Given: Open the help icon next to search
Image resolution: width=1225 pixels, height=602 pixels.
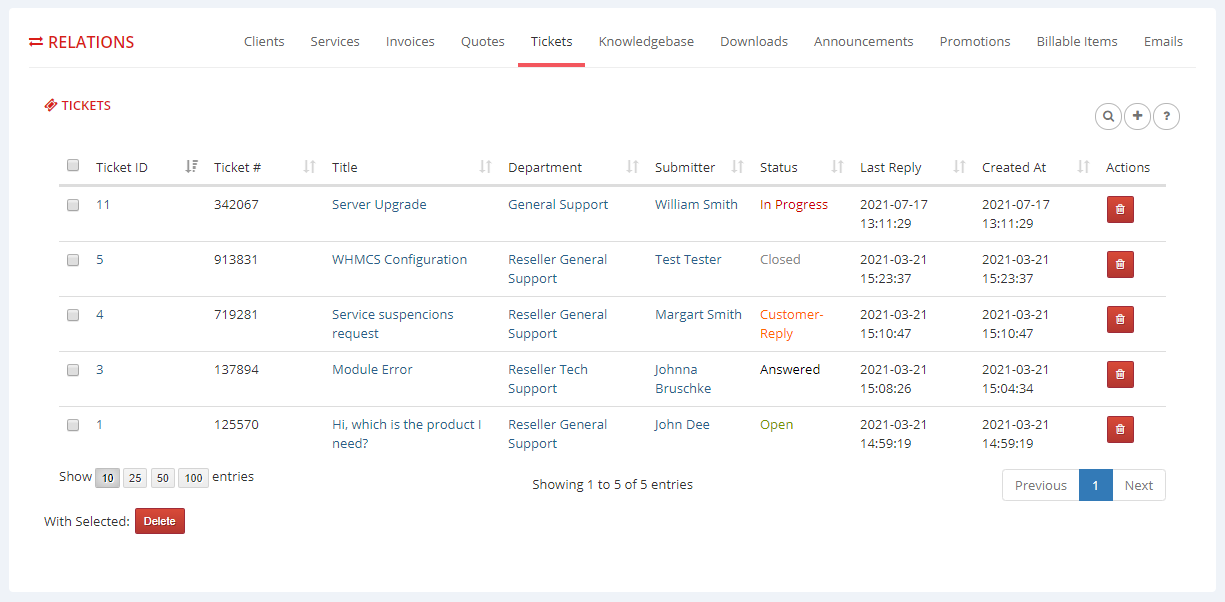Looking at the screenshot, I should [x=1166, y=116].
